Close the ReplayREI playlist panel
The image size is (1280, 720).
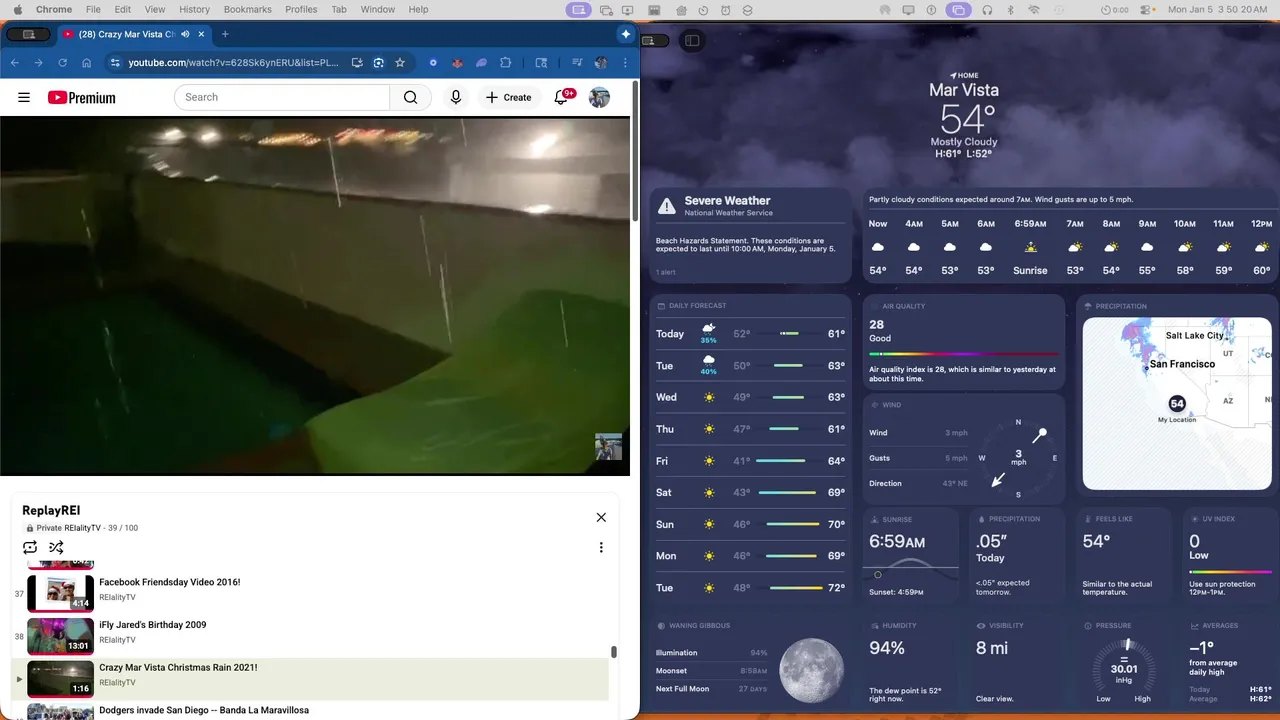click(601, 517)
